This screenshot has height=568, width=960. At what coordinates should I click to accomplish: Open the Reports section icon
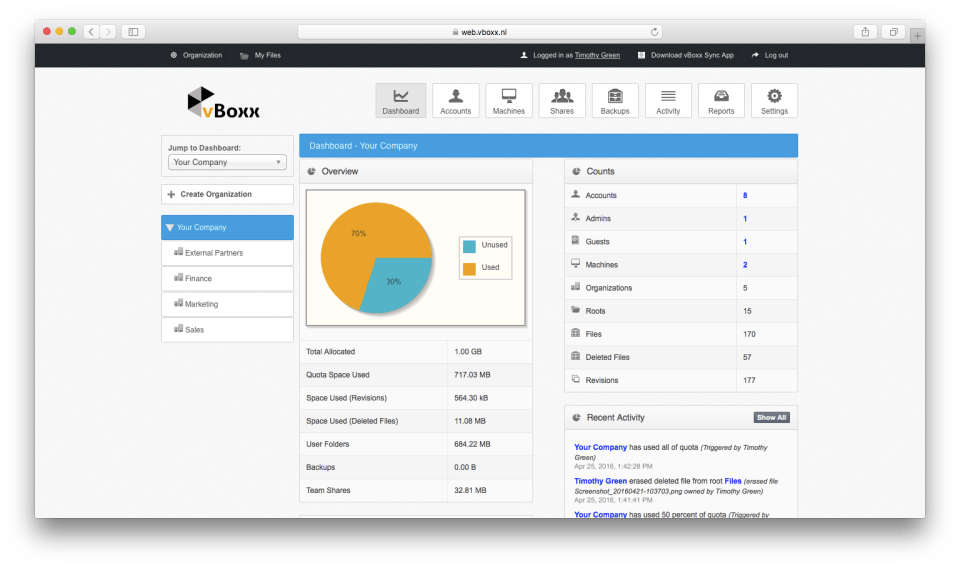click(721, 95)
